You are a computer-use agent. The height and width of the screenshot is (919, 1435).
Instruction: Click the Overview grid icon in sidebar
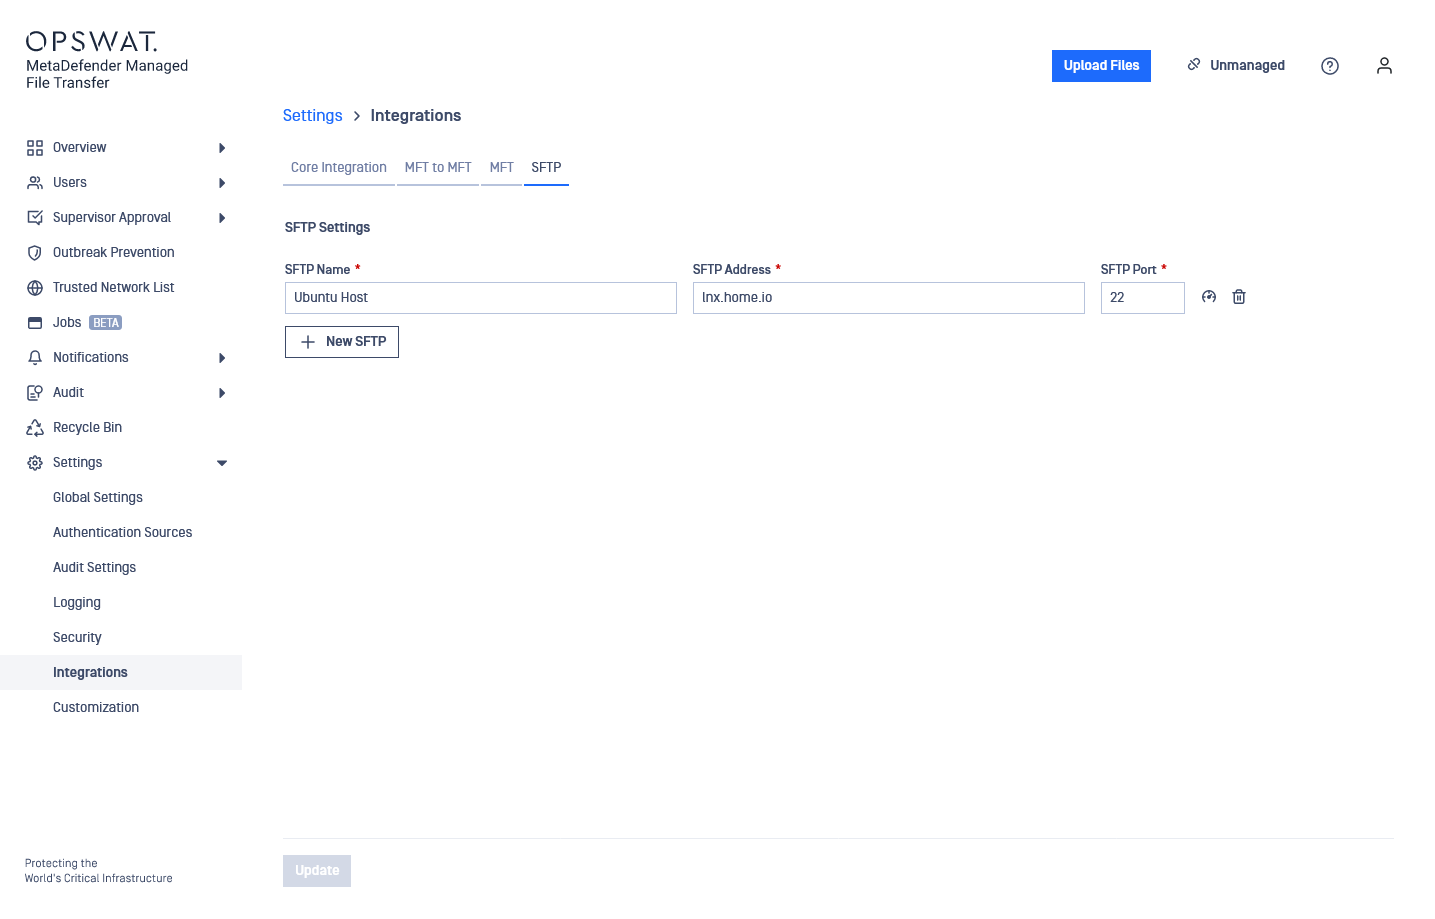pyautogui.click(x=35, y=148)
